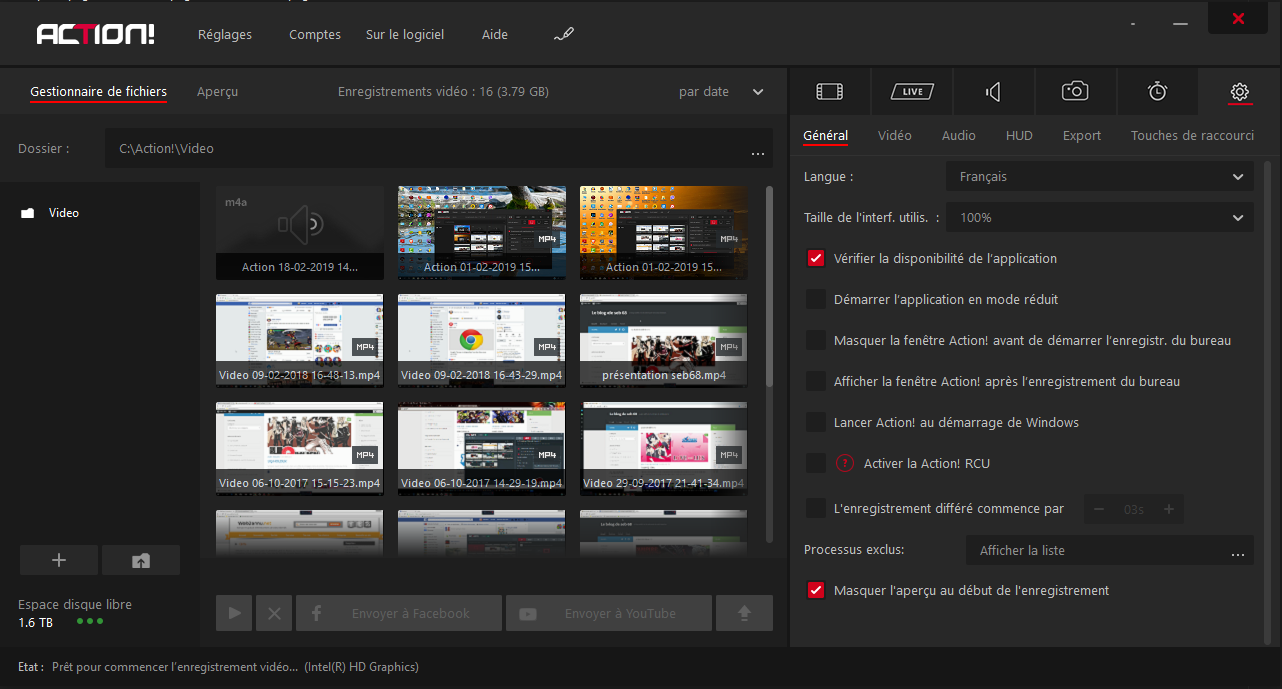Select the thumbnail présentation seb68.mp4
The image size is (1282, 689).
pyautogui.click(x=664, y=340)
